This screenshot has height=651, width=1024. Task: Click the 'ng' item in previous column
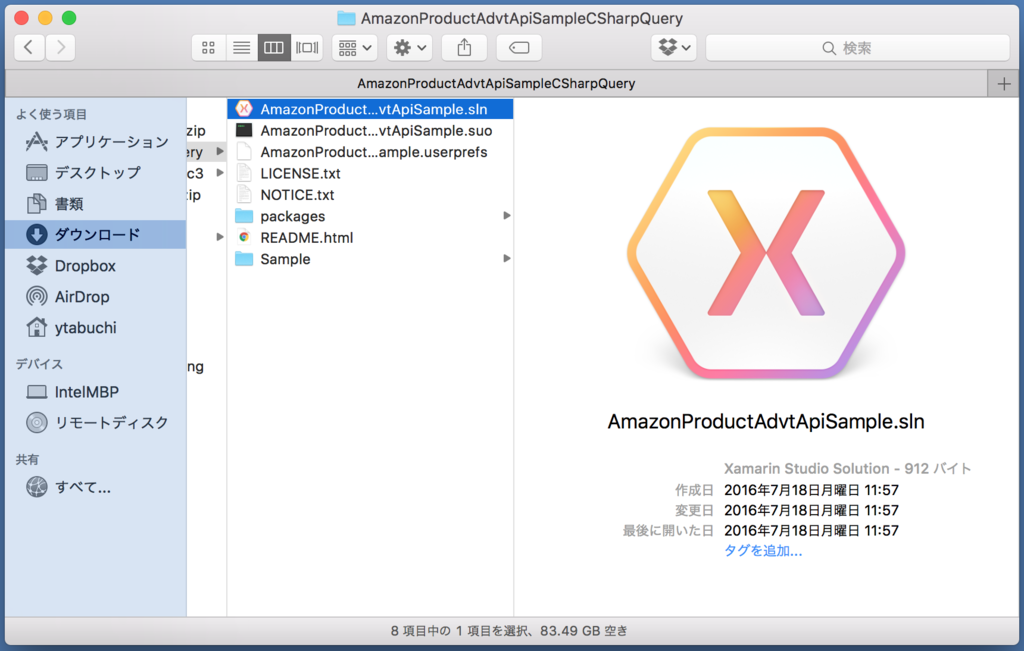point(195,366)
